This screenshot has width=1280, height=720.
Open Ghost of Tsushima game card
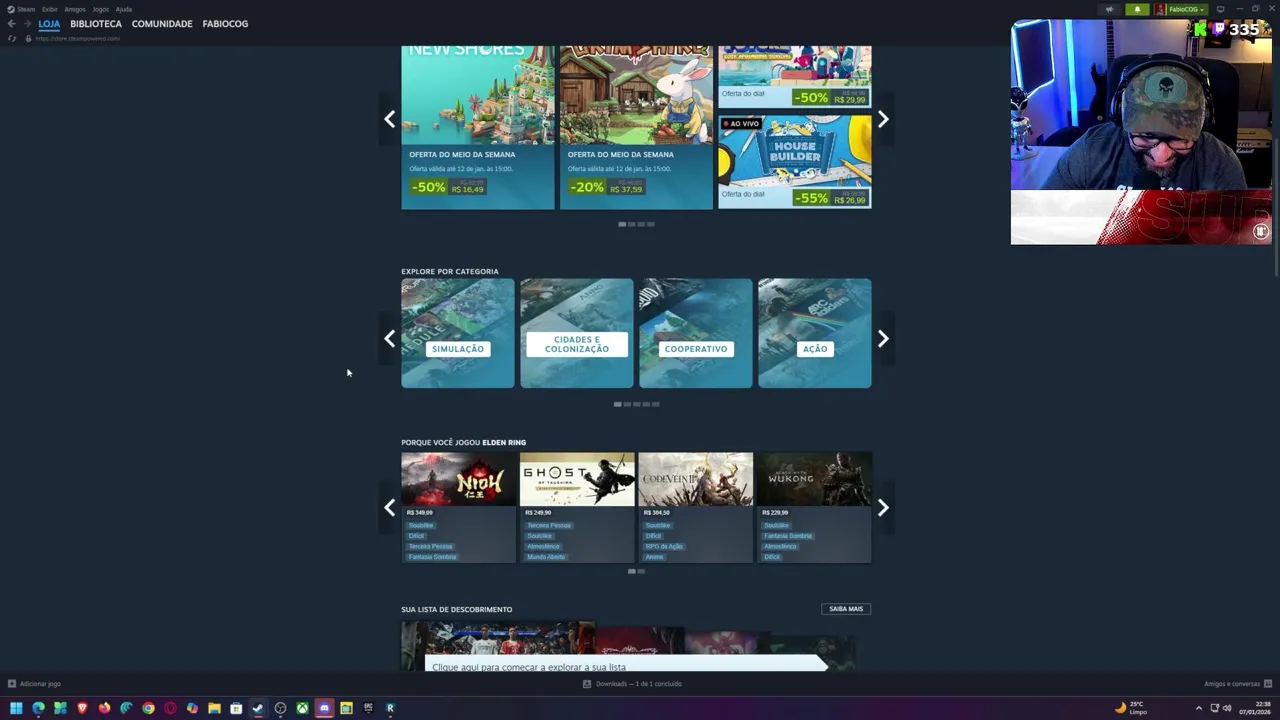click(x=577, y=507)
